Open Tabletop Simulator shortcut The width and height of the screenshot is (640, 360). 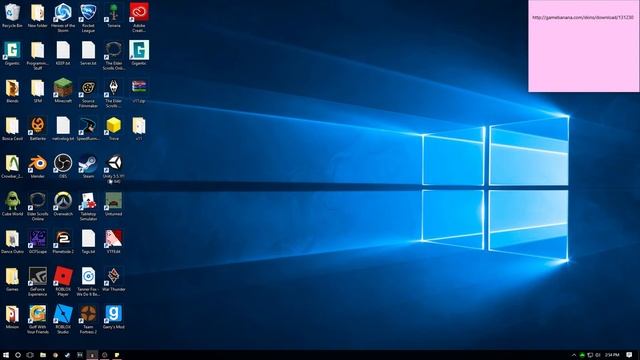(x=88, y=206)
